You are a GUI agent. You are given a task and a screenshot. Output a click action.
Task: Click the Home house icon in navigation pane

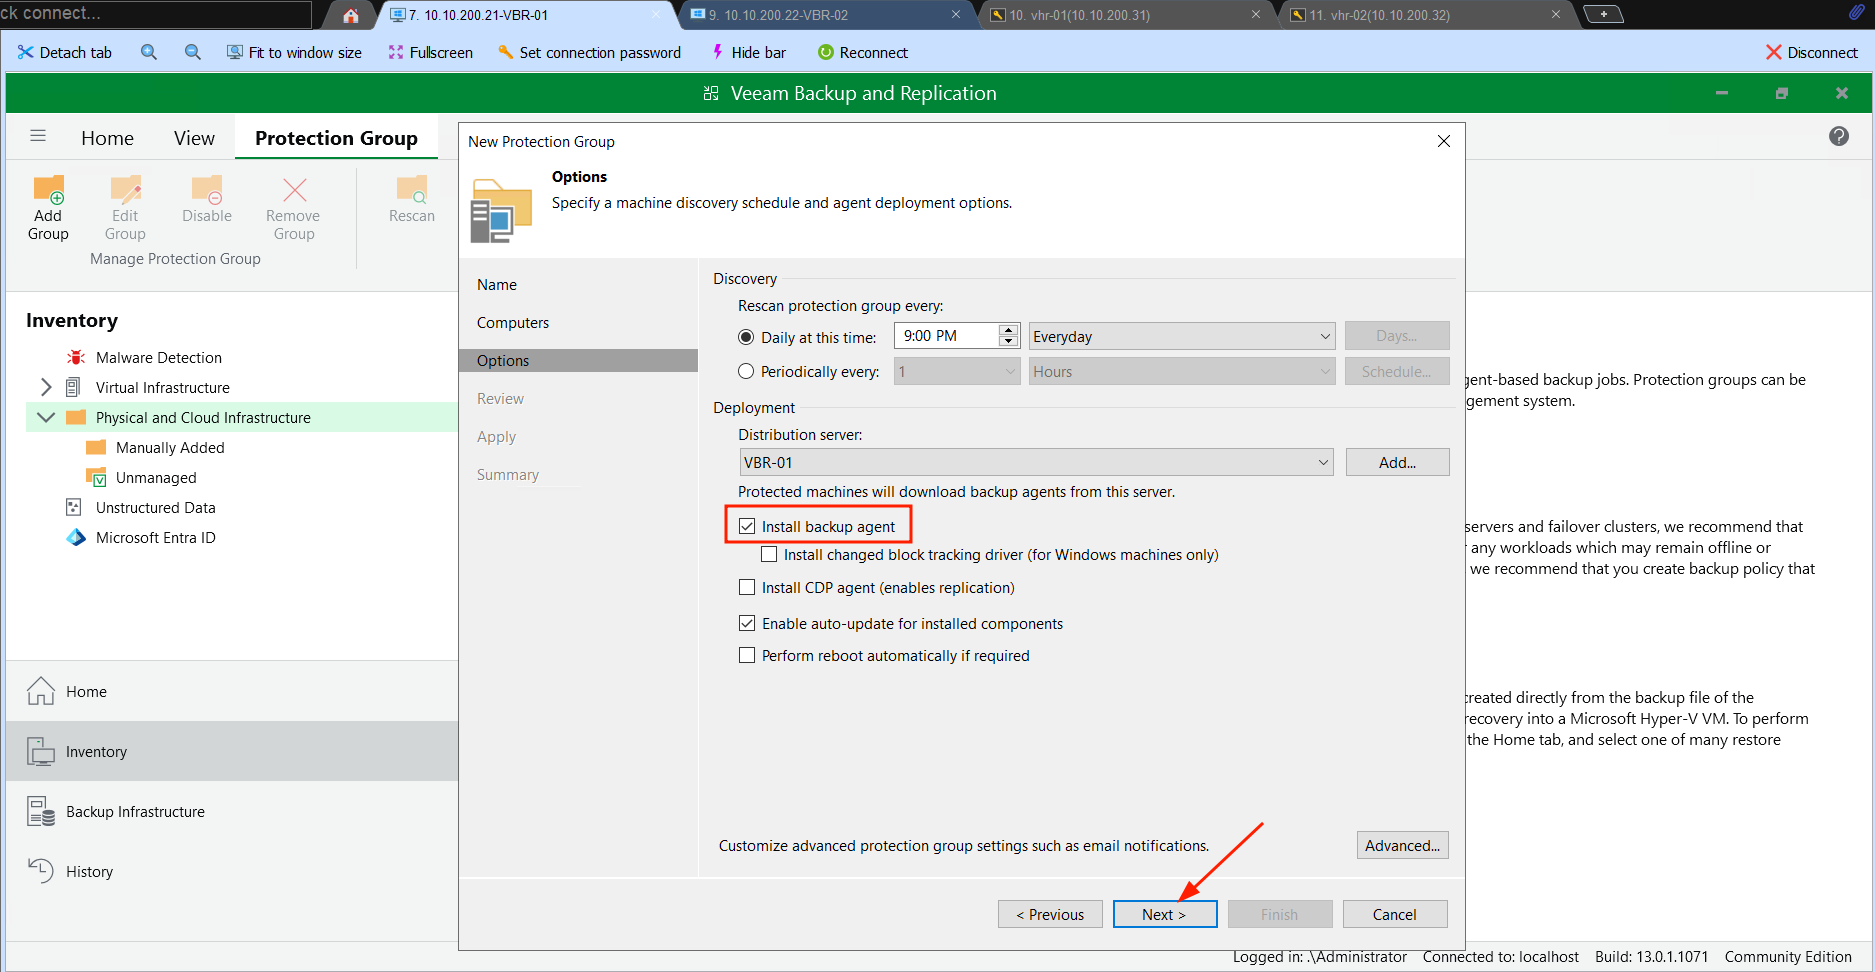click(x=40, y=691)
